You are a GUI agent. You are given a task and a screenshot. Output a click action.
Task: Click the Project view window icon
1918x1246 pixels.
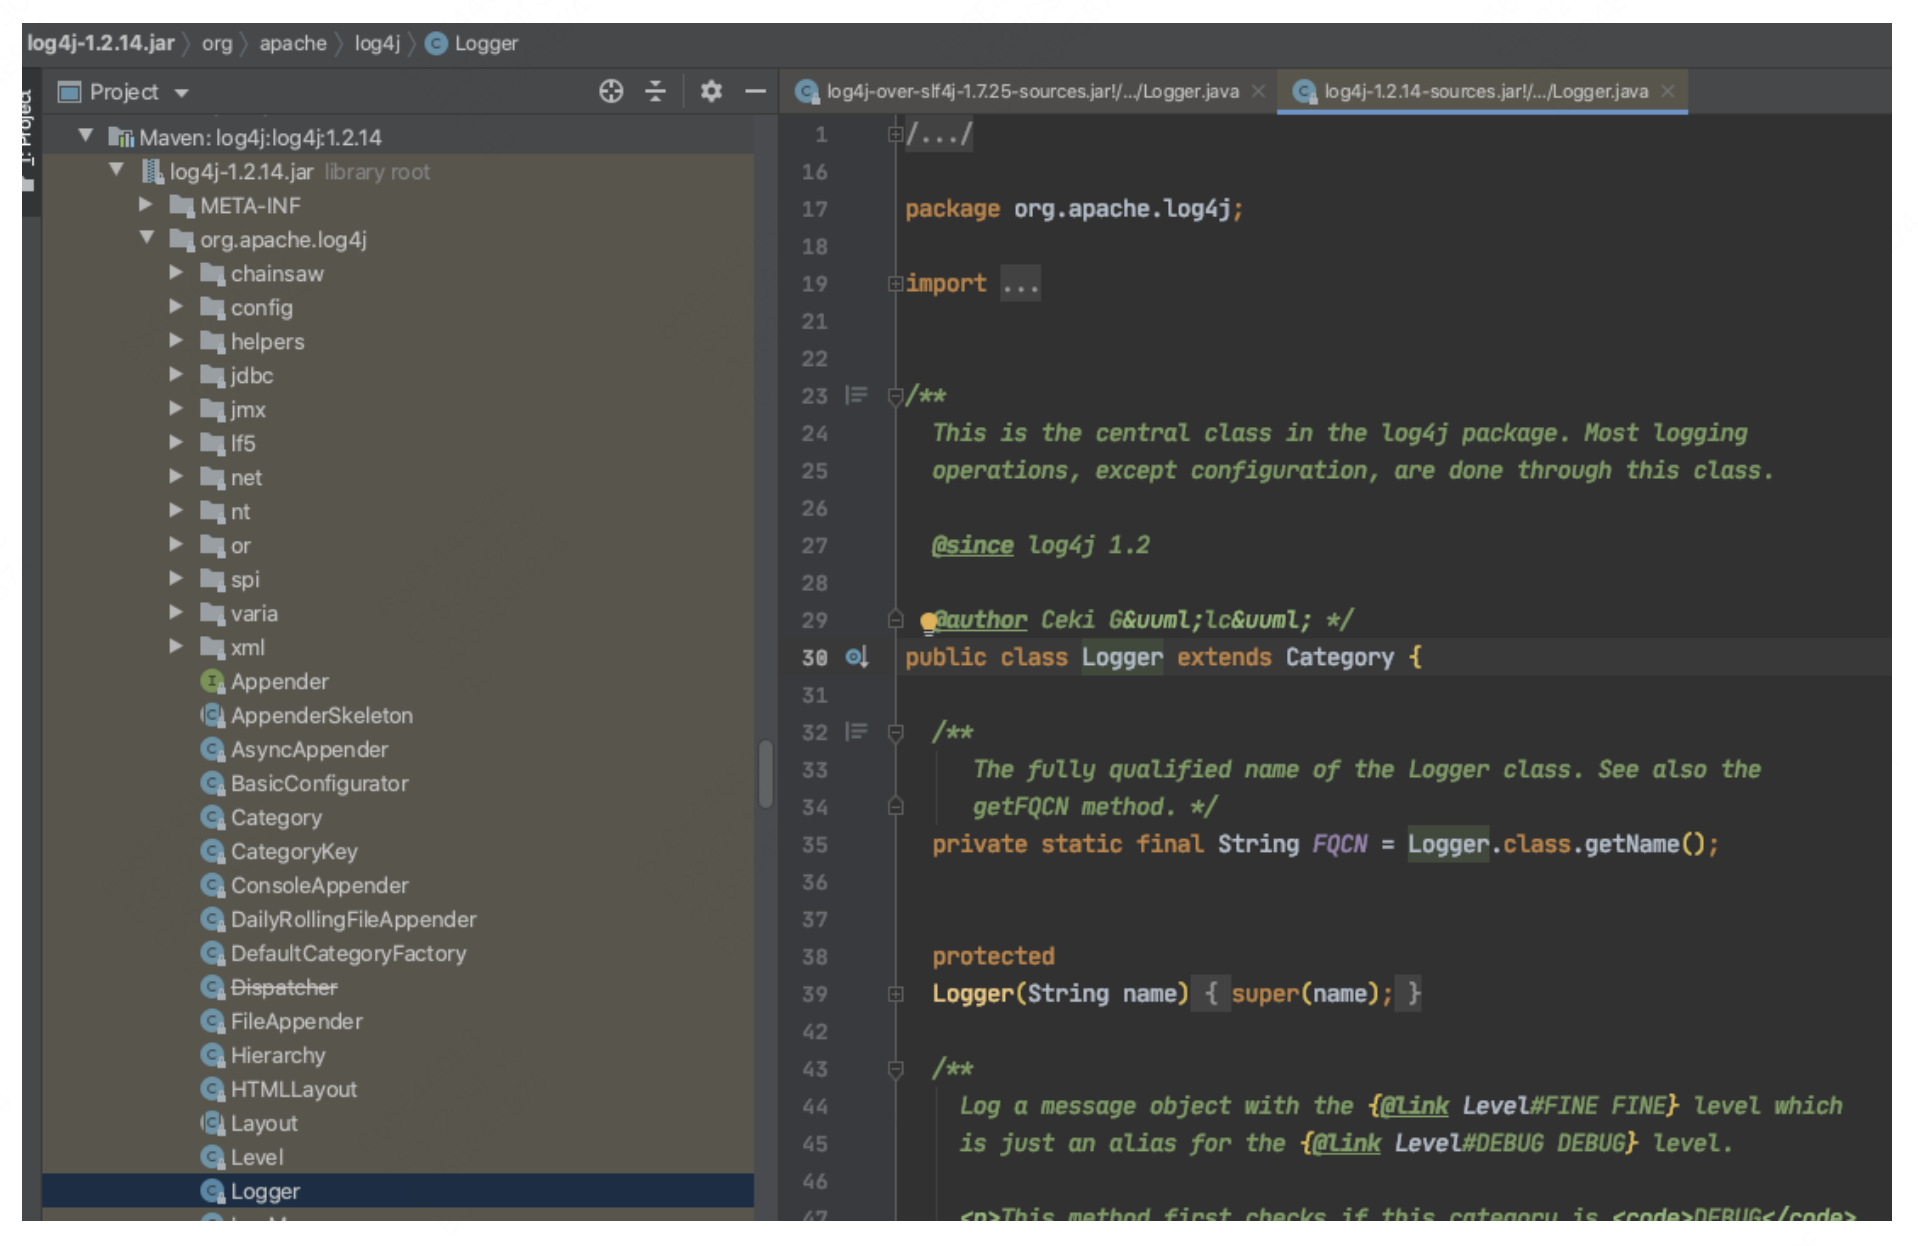click(69, 92)
